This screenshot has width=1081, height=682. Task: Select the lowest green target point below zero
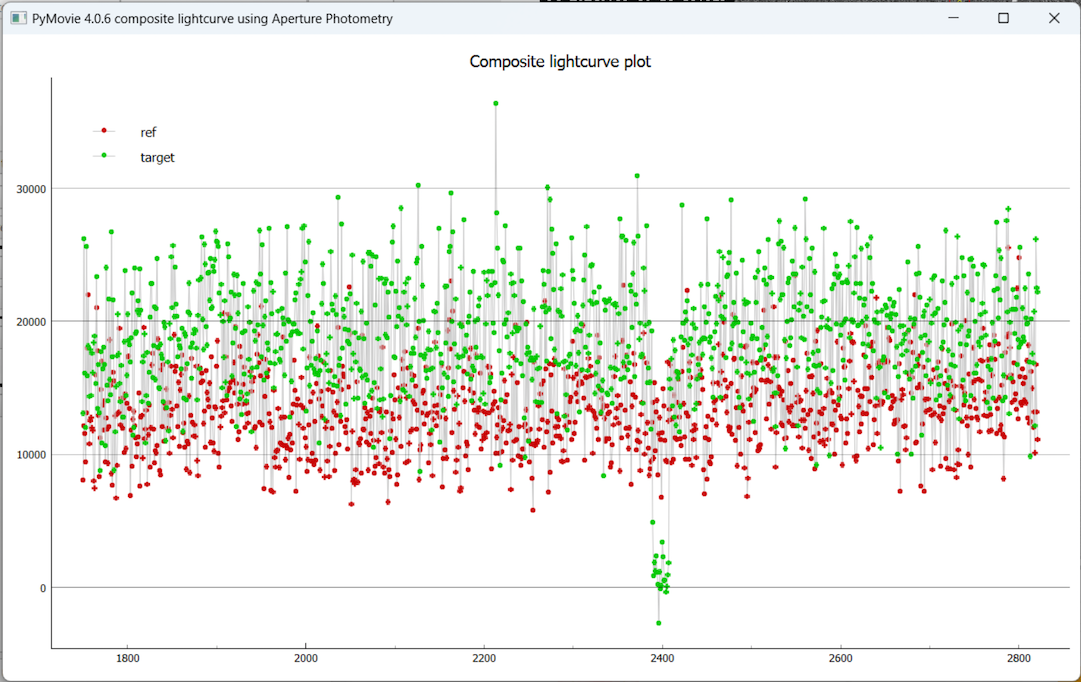click(x=659, y=623)
